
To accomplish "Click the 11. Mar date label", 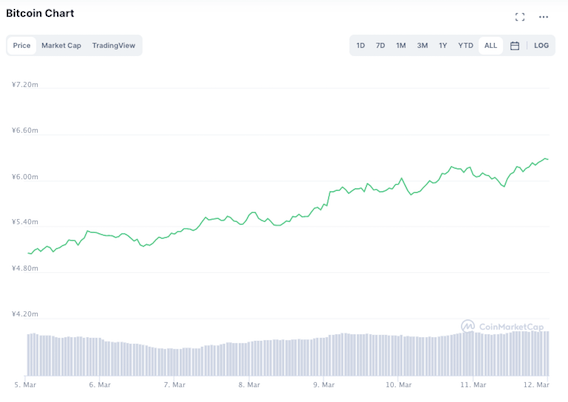I will coord(473,385).
